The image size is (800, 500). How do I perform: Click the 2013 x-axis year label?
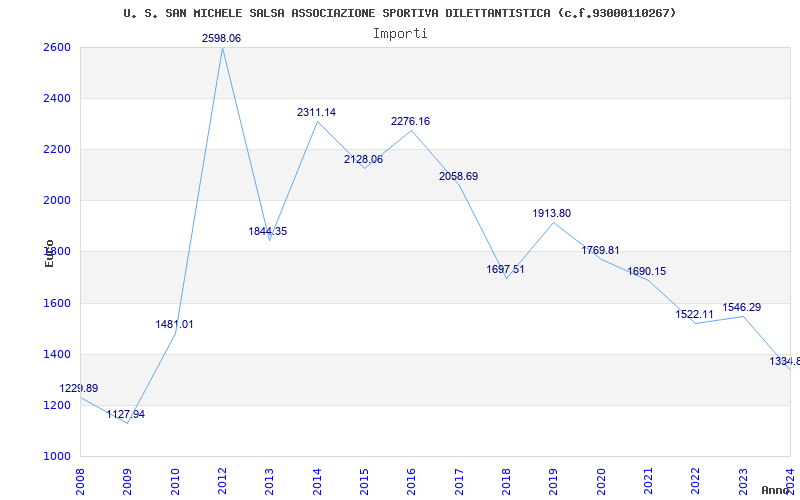click(269, 482)
